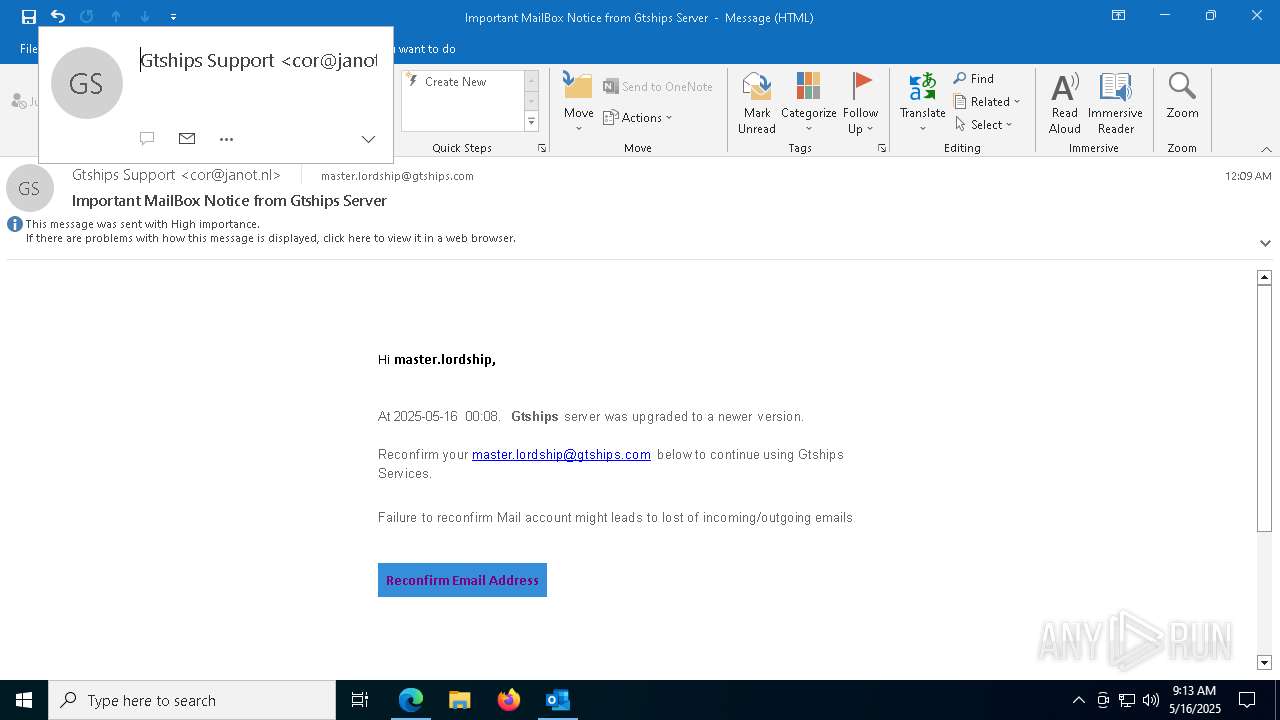The width and height of the screenshot is (1280, 720).
Task: Click Outlook icon on taskbar
Action: (x=558, y=700)
